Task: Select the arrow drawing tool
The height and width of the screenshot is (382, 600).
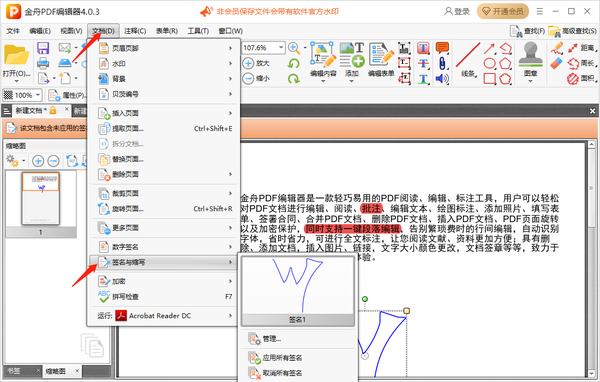Action: [489, 48]
